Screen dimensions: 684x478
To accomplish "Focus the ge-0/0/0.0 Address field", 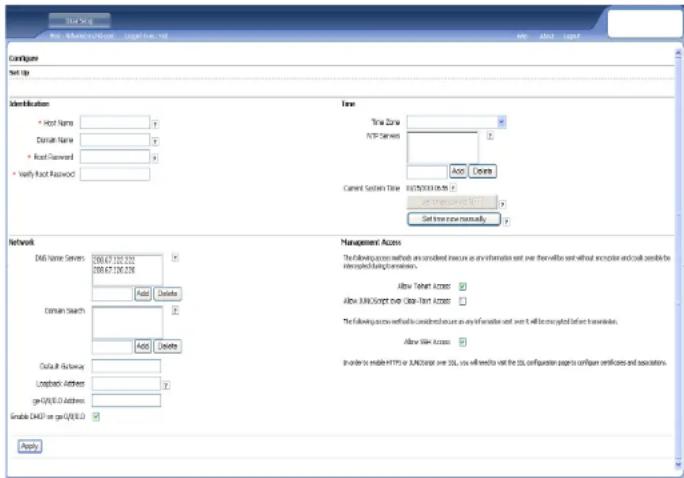I will click(127, 400).
